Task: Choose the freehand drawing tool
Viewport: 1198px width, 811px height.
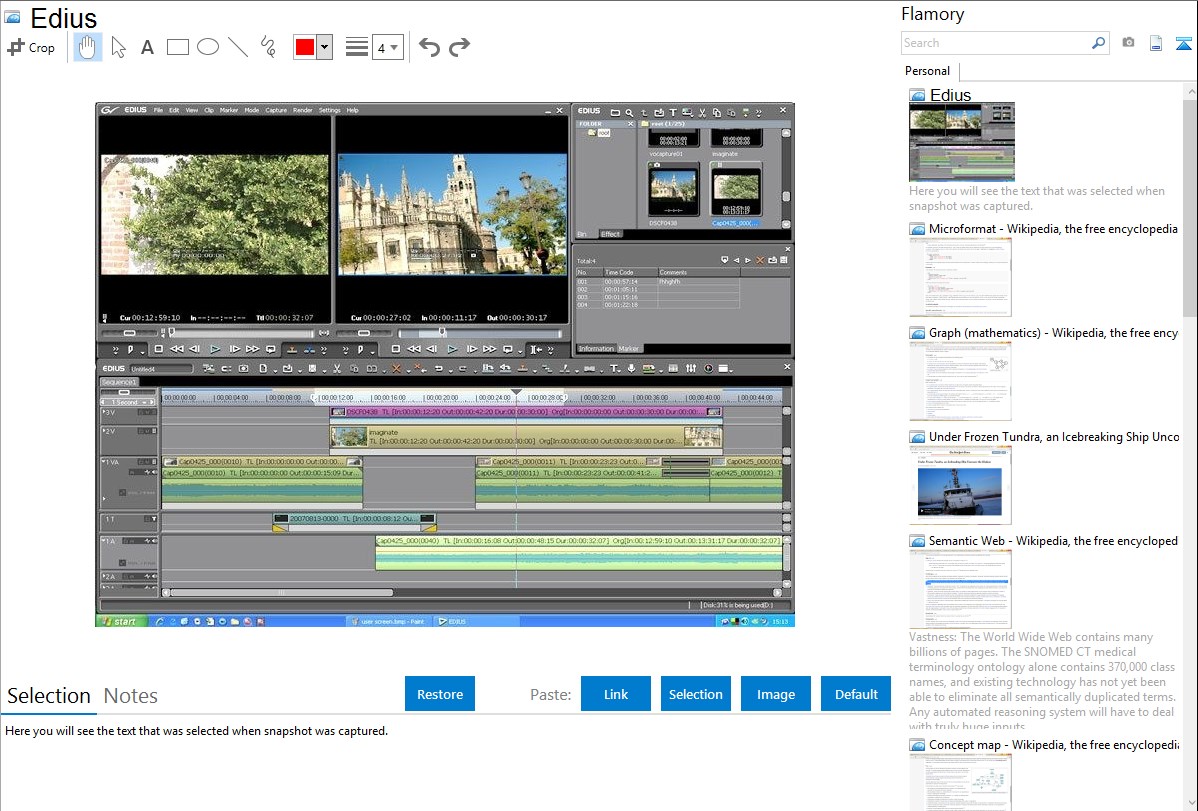Action: (x=268, y=47)
